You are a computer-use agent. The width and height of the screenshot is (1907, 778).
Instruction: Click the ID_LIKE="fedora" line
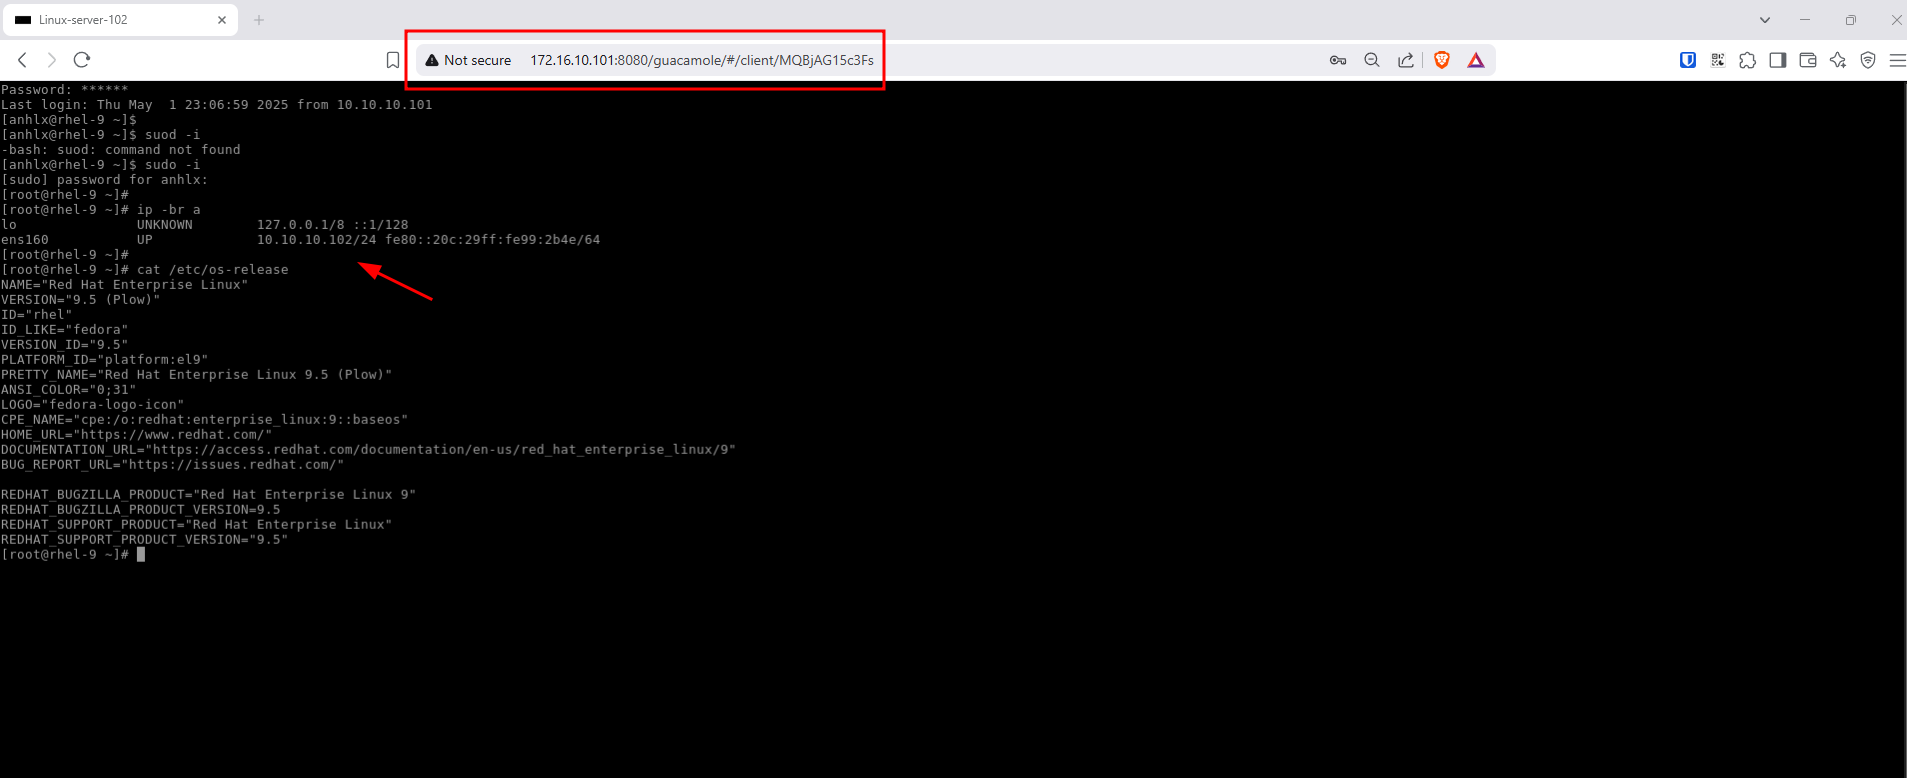(65, 330)
